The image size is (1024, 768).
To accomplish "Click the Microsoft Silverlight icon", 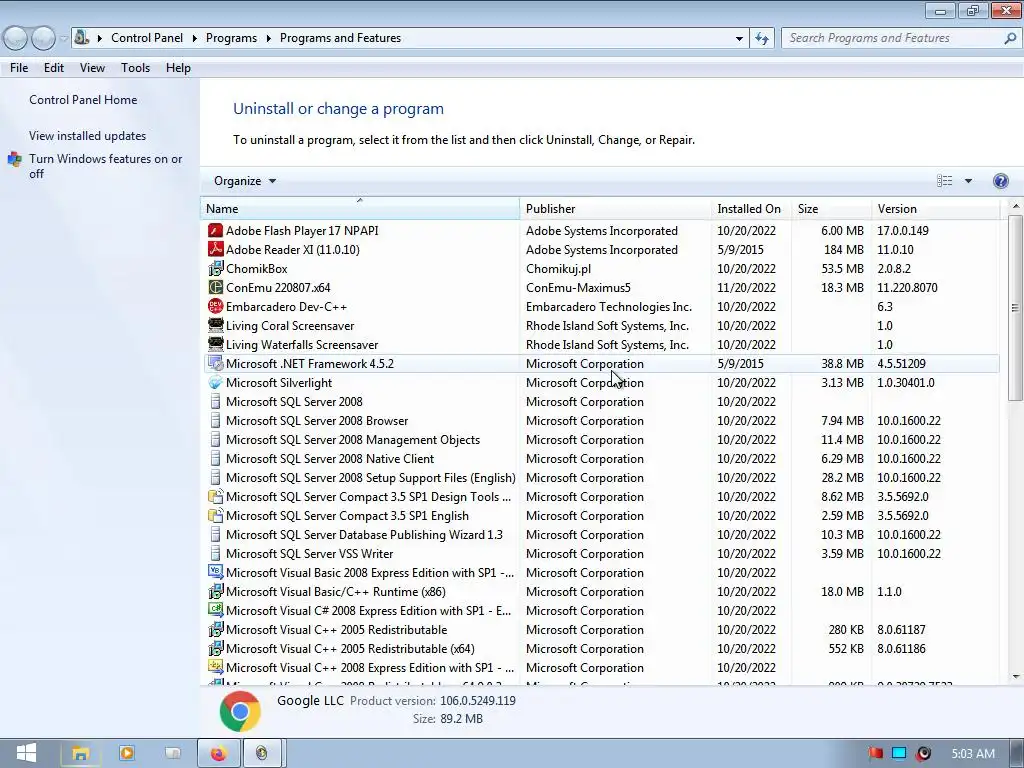I will click(215, 383).
